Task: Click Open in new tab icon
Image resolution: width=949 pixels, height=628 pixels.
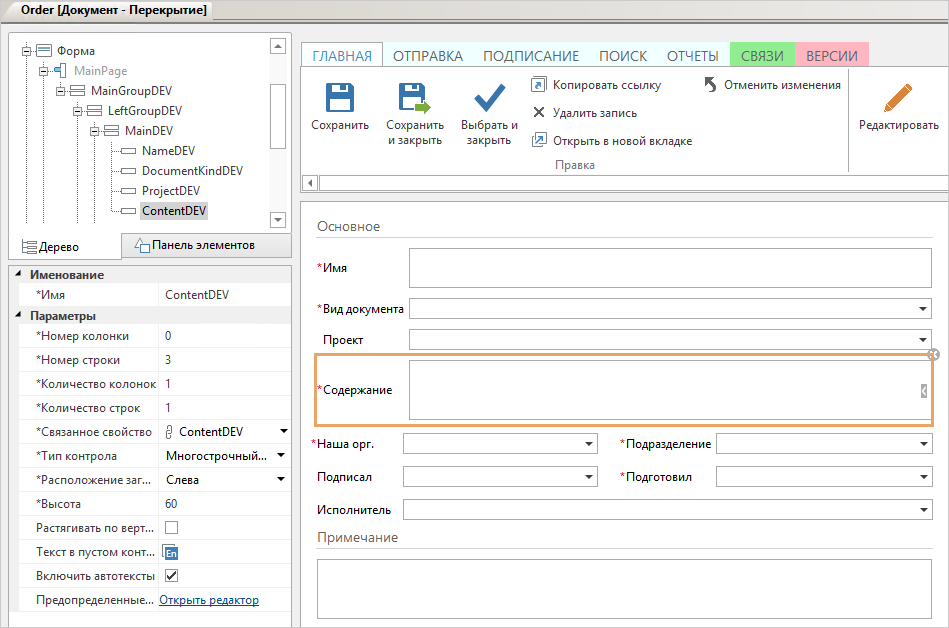Action: tap(539, 141)
